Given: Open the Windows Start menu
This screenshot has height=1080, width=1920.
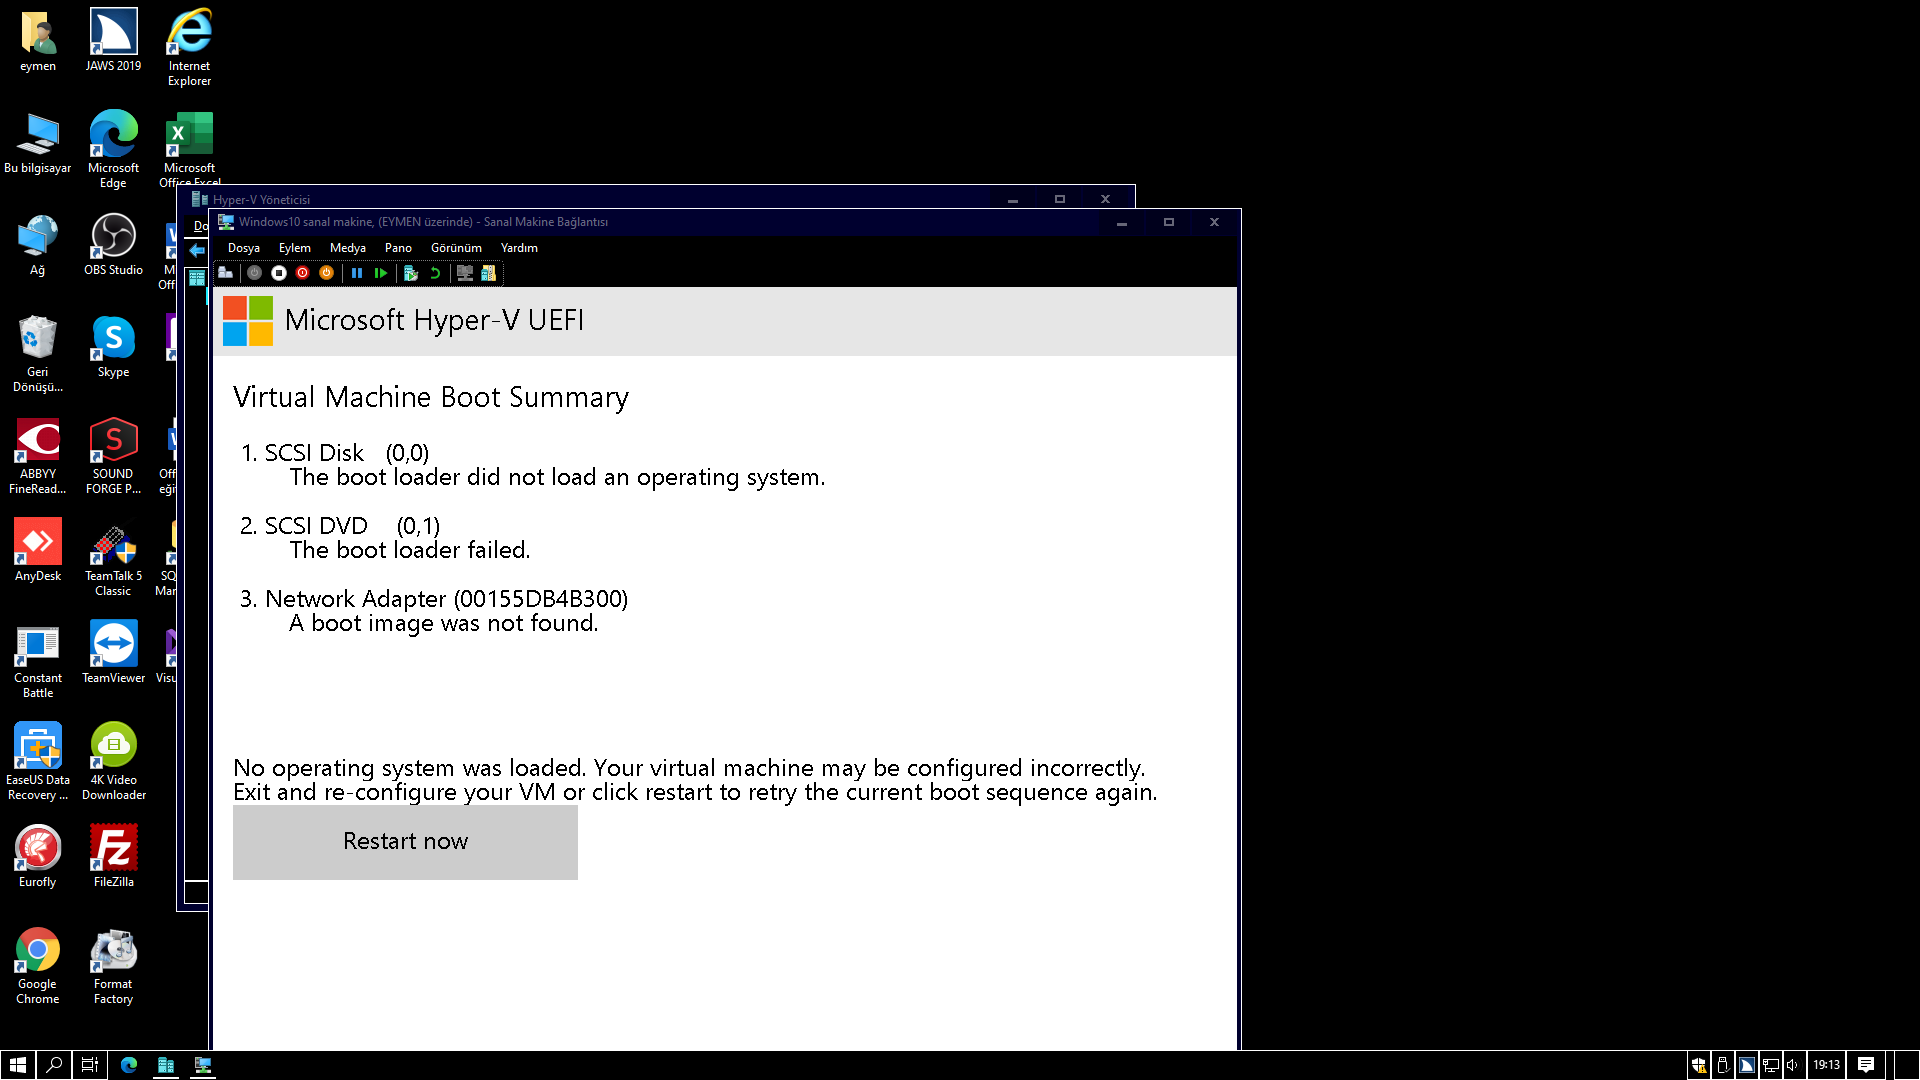Looking at the screenshot, I should [x=17, y=1065].
